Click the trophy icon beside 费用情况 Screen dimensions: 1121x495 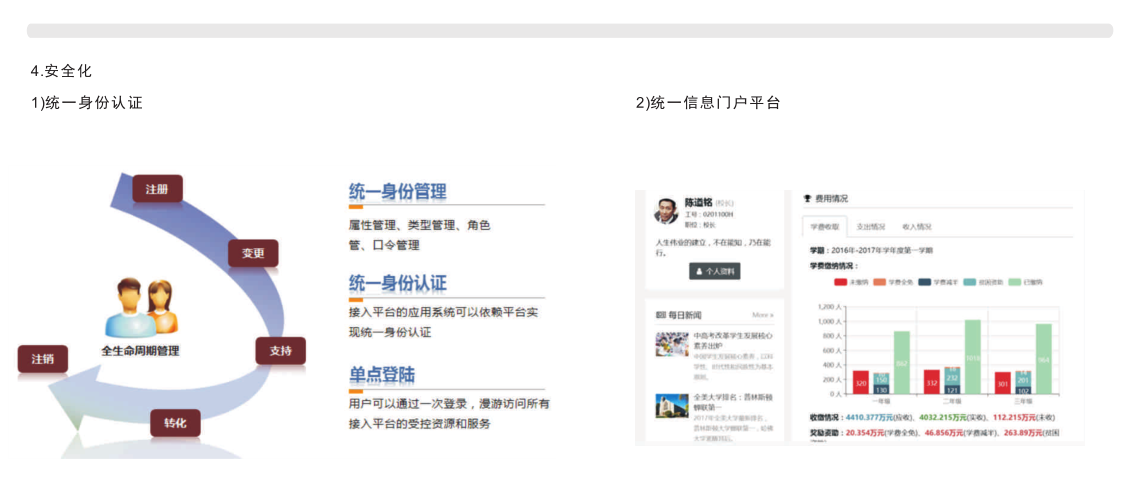[807, 199]
